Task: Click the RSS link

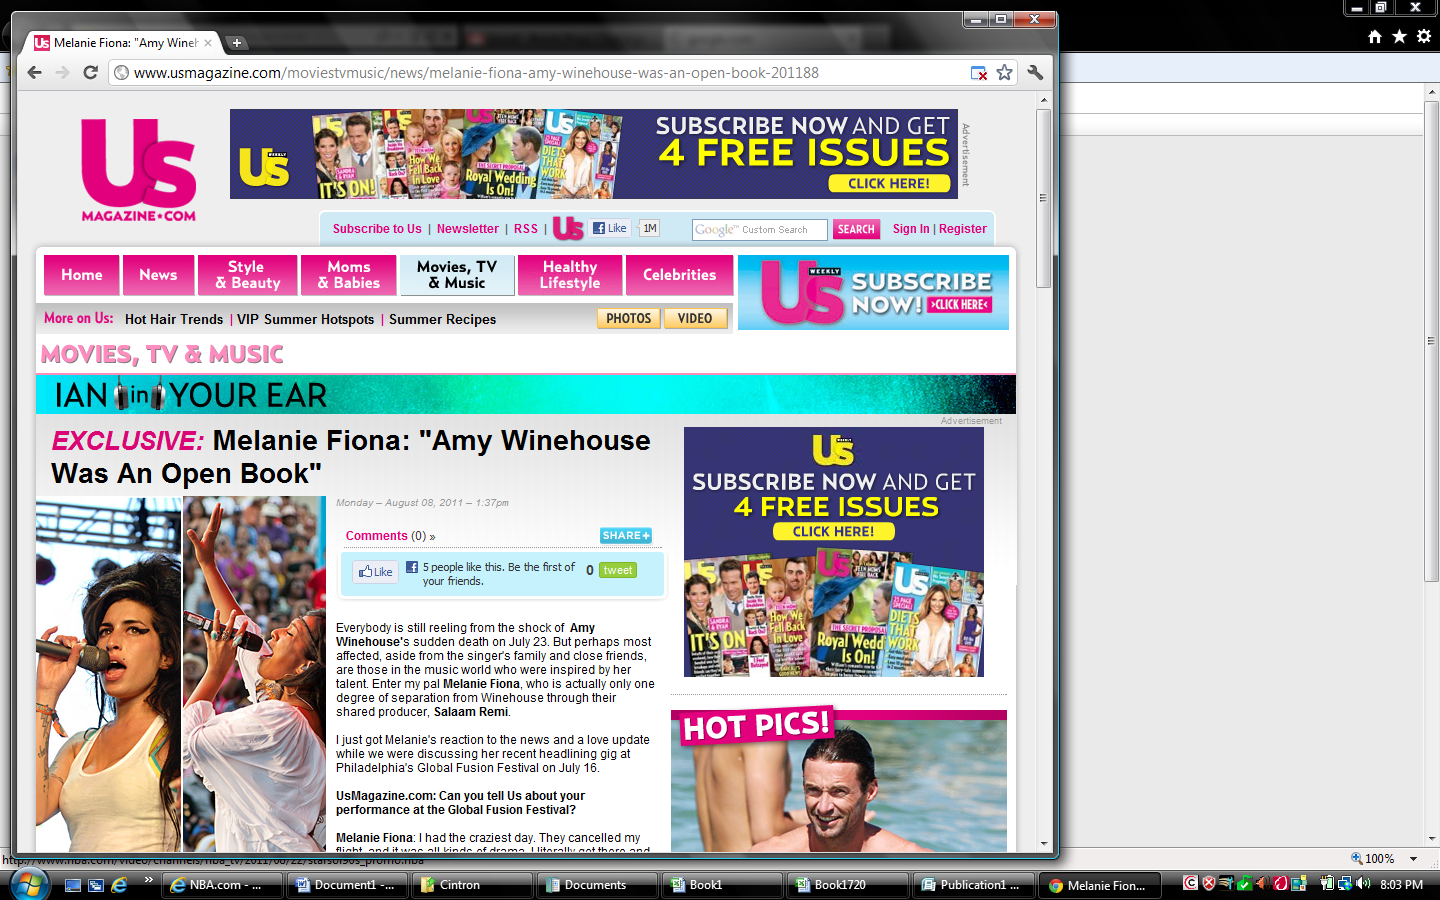Action: pyautogui.click(x=526, y=229)
